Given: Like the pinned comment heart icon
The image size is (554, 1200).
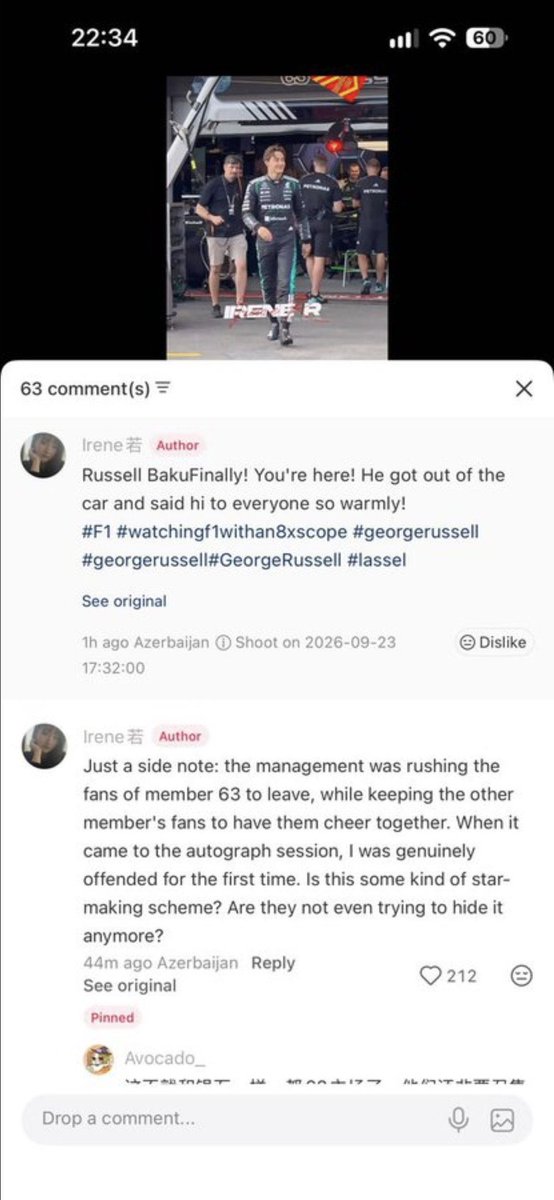Looking at the screenshot, I should [430, 975].
